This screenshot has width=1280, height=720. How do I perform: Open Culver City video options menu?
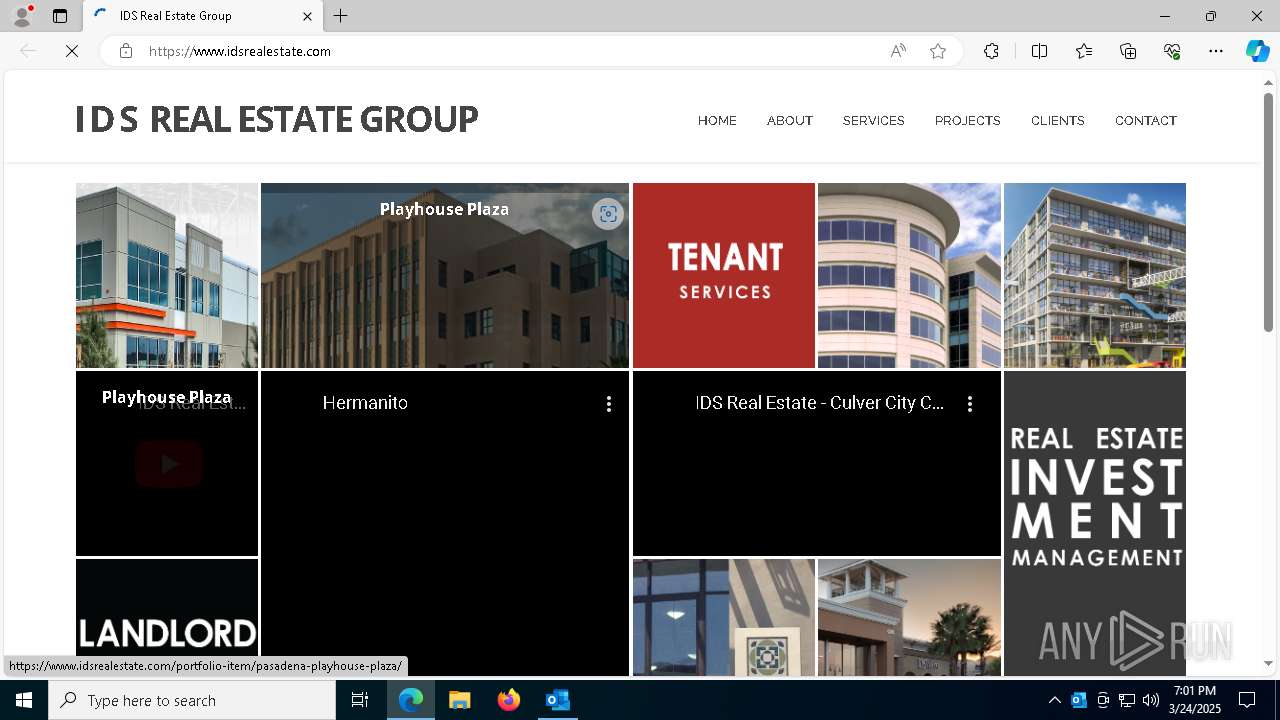pos(969,404)
